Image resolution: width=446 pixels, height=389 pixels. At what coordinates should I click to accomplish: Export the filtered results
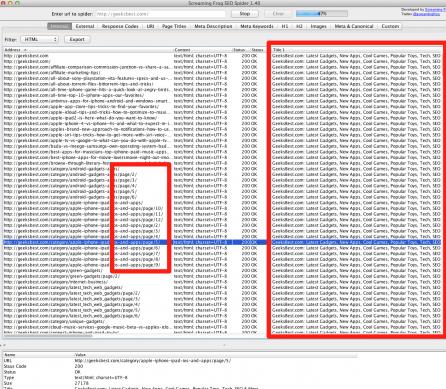pyautogui.click(x=77, y=39)
